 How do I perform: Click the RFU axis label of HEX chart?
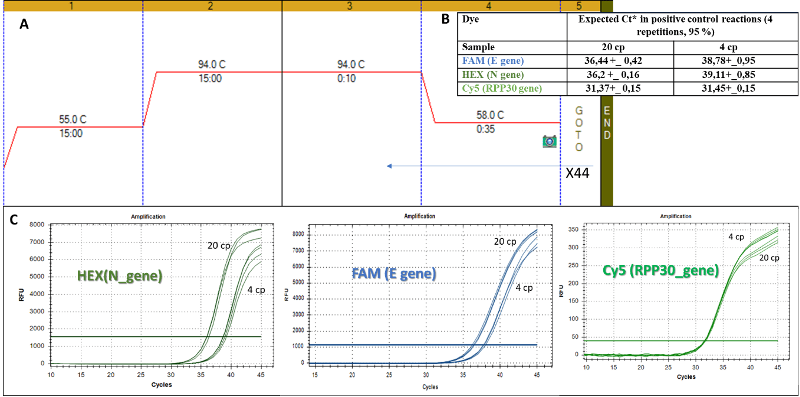click(22, 294)
